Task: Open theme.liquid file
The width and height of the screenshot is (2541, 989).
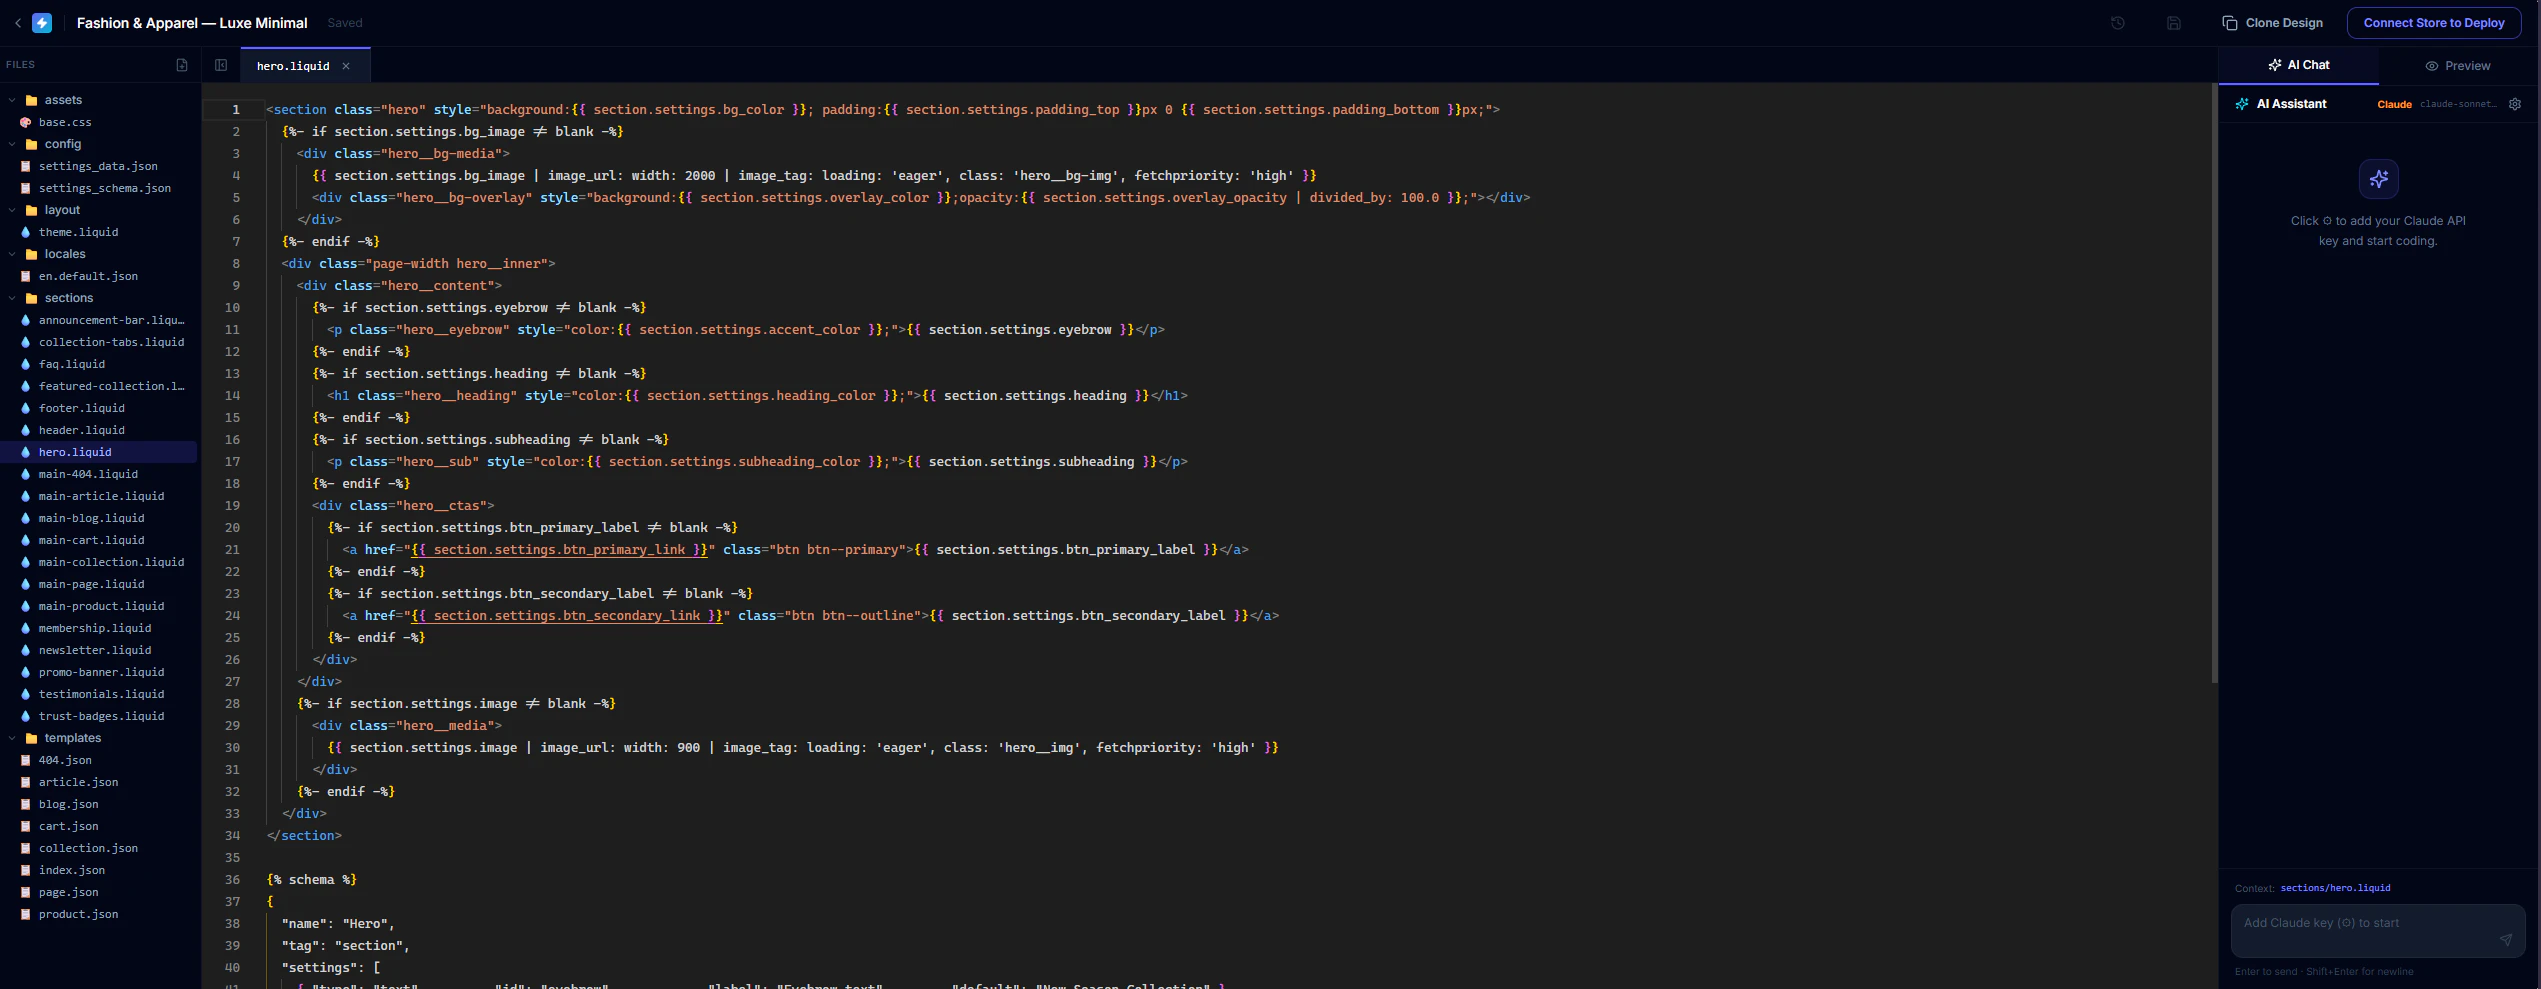Action: [x=99, y=232]
